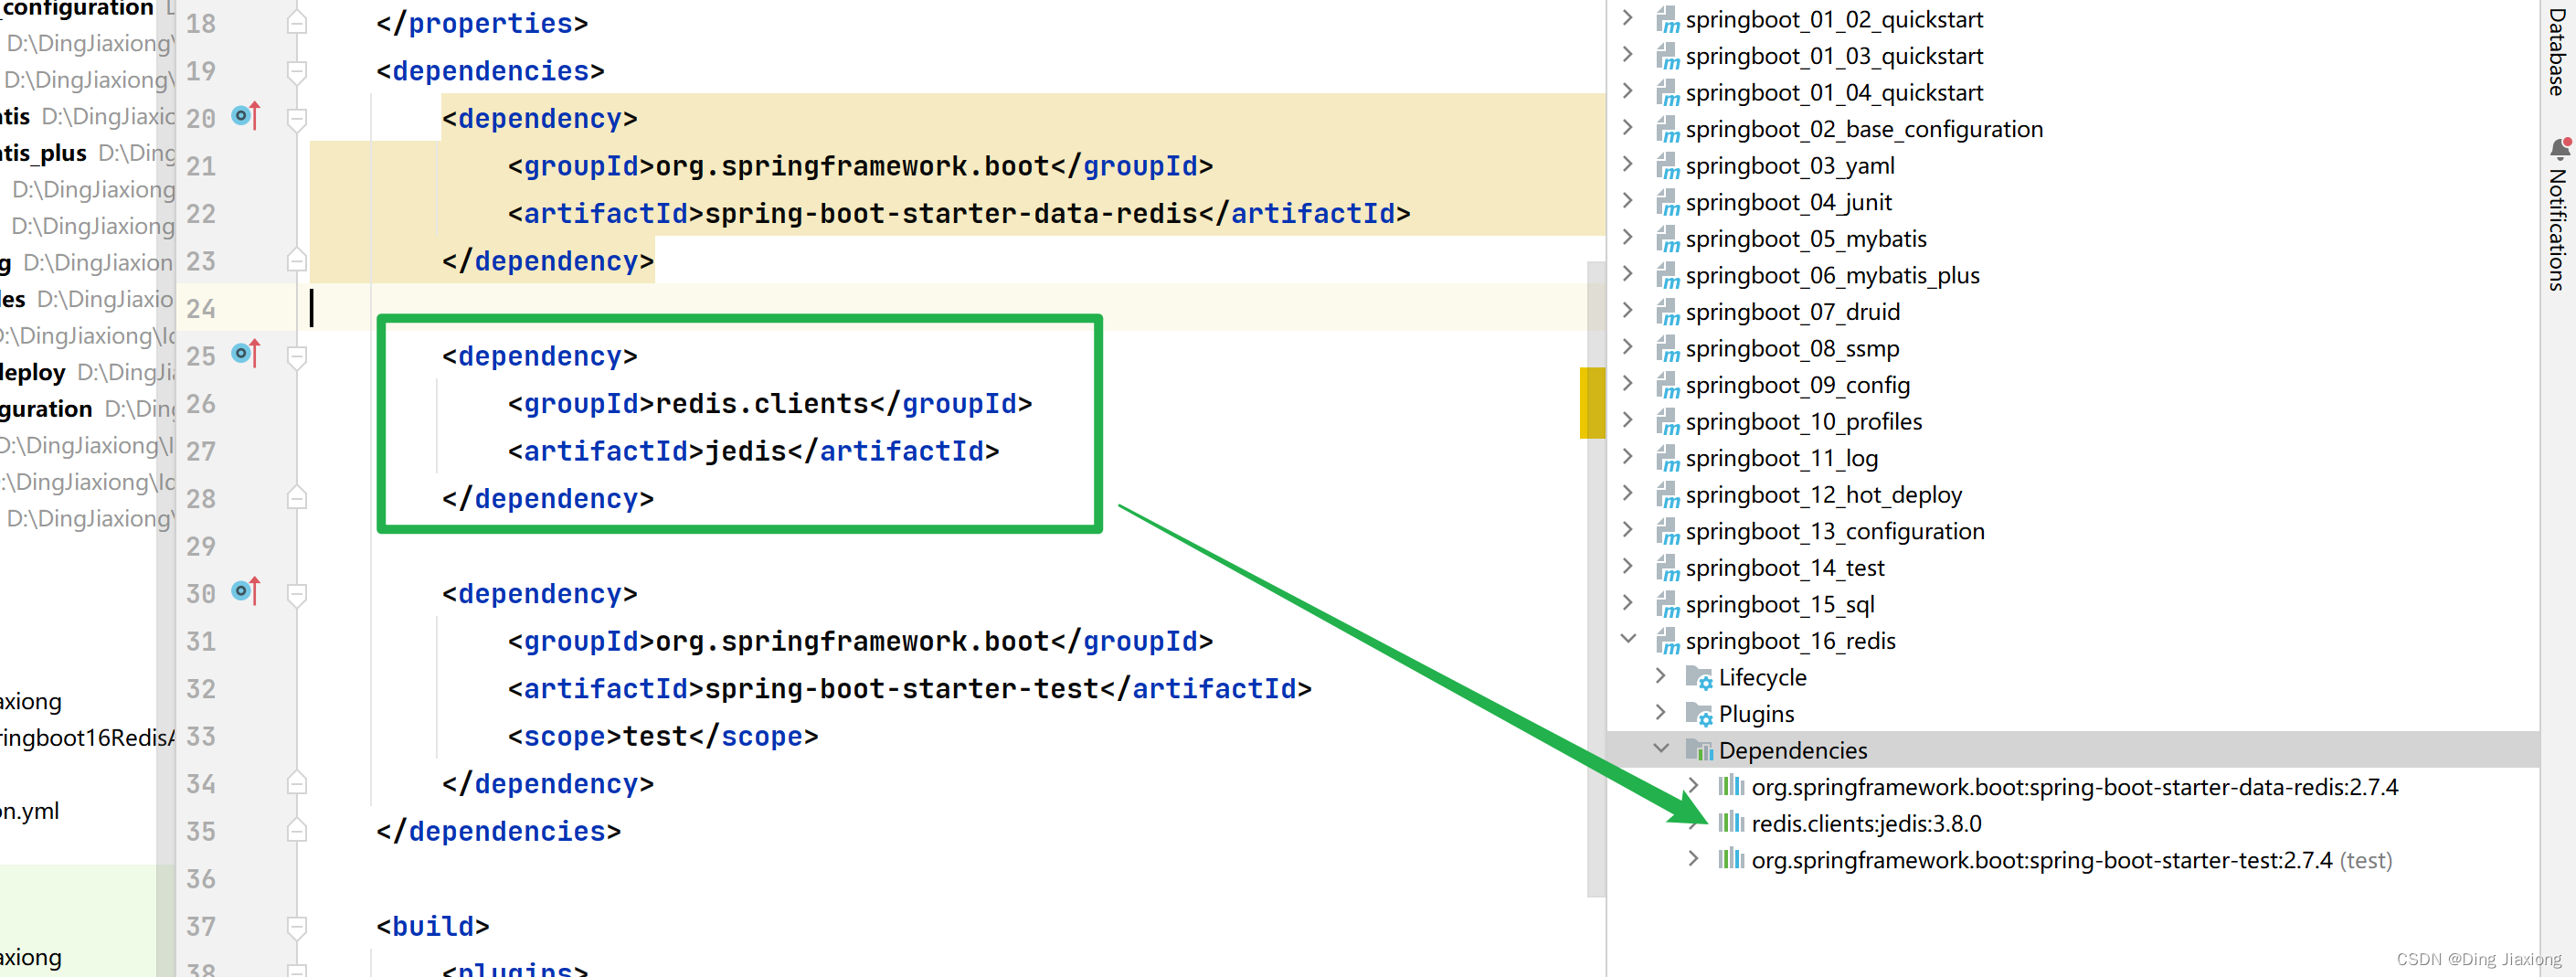This screenshot has height=977, width=2576.
Task: Click the springboot_04_junit module icon
Action: click(x=1667, y=203)
